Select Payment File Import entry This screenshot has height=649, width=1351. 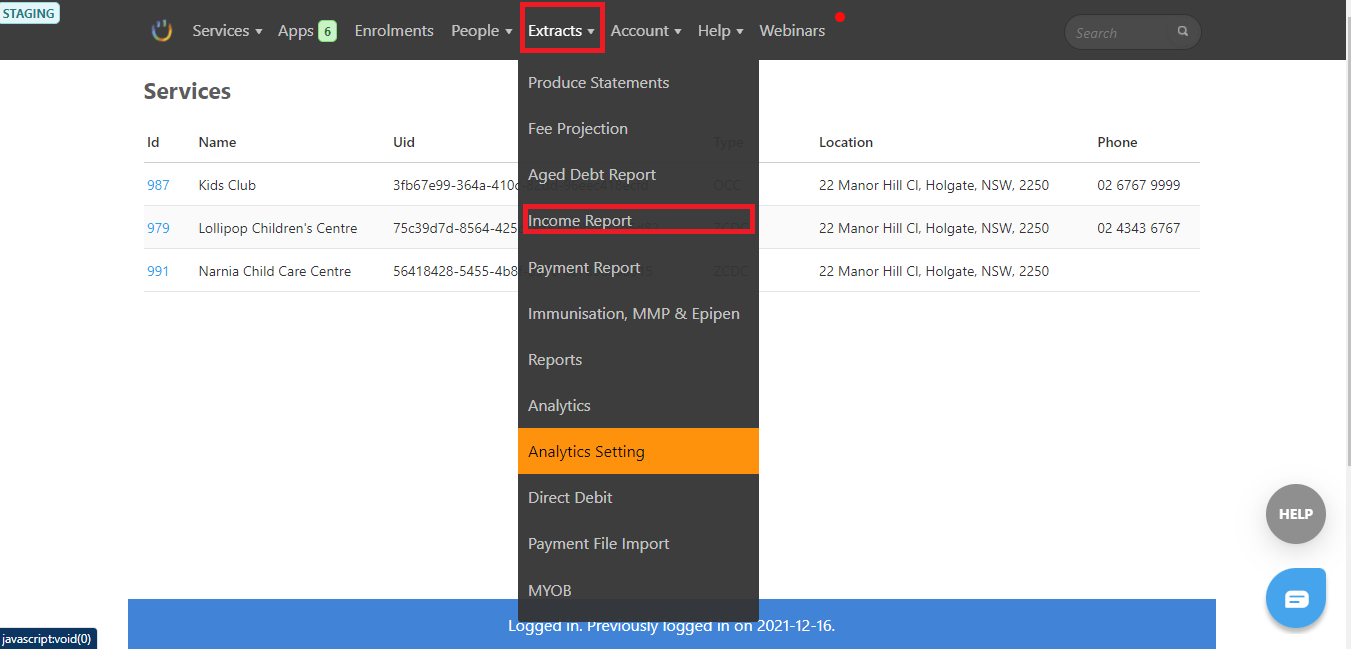[638, 544]
